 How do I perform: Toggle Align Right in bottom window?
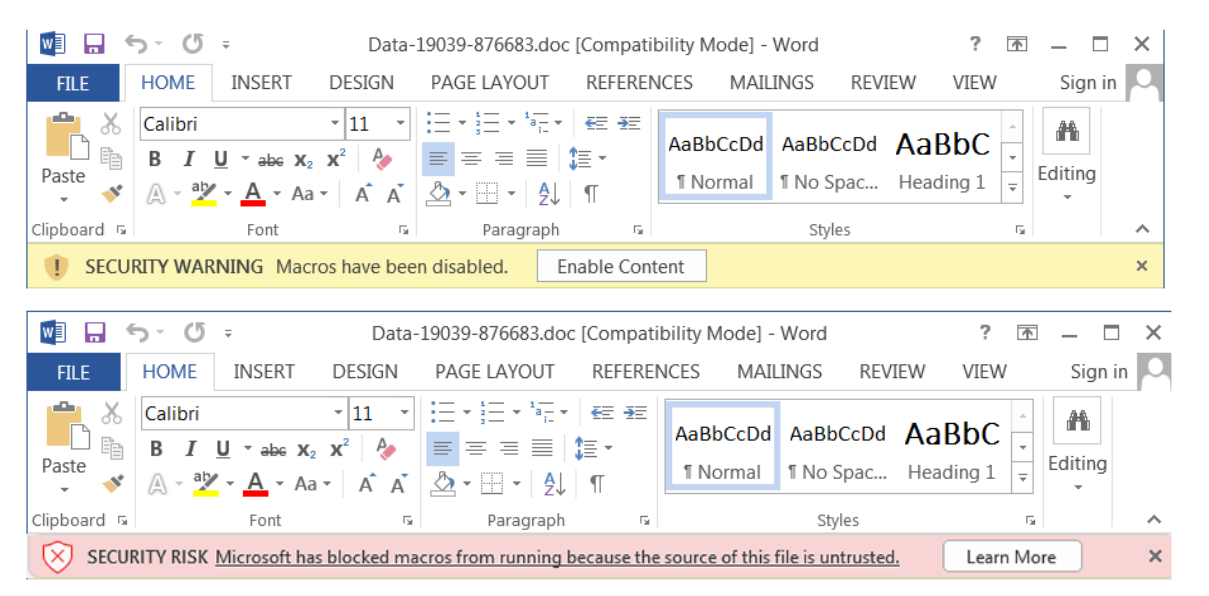(509, 448)
